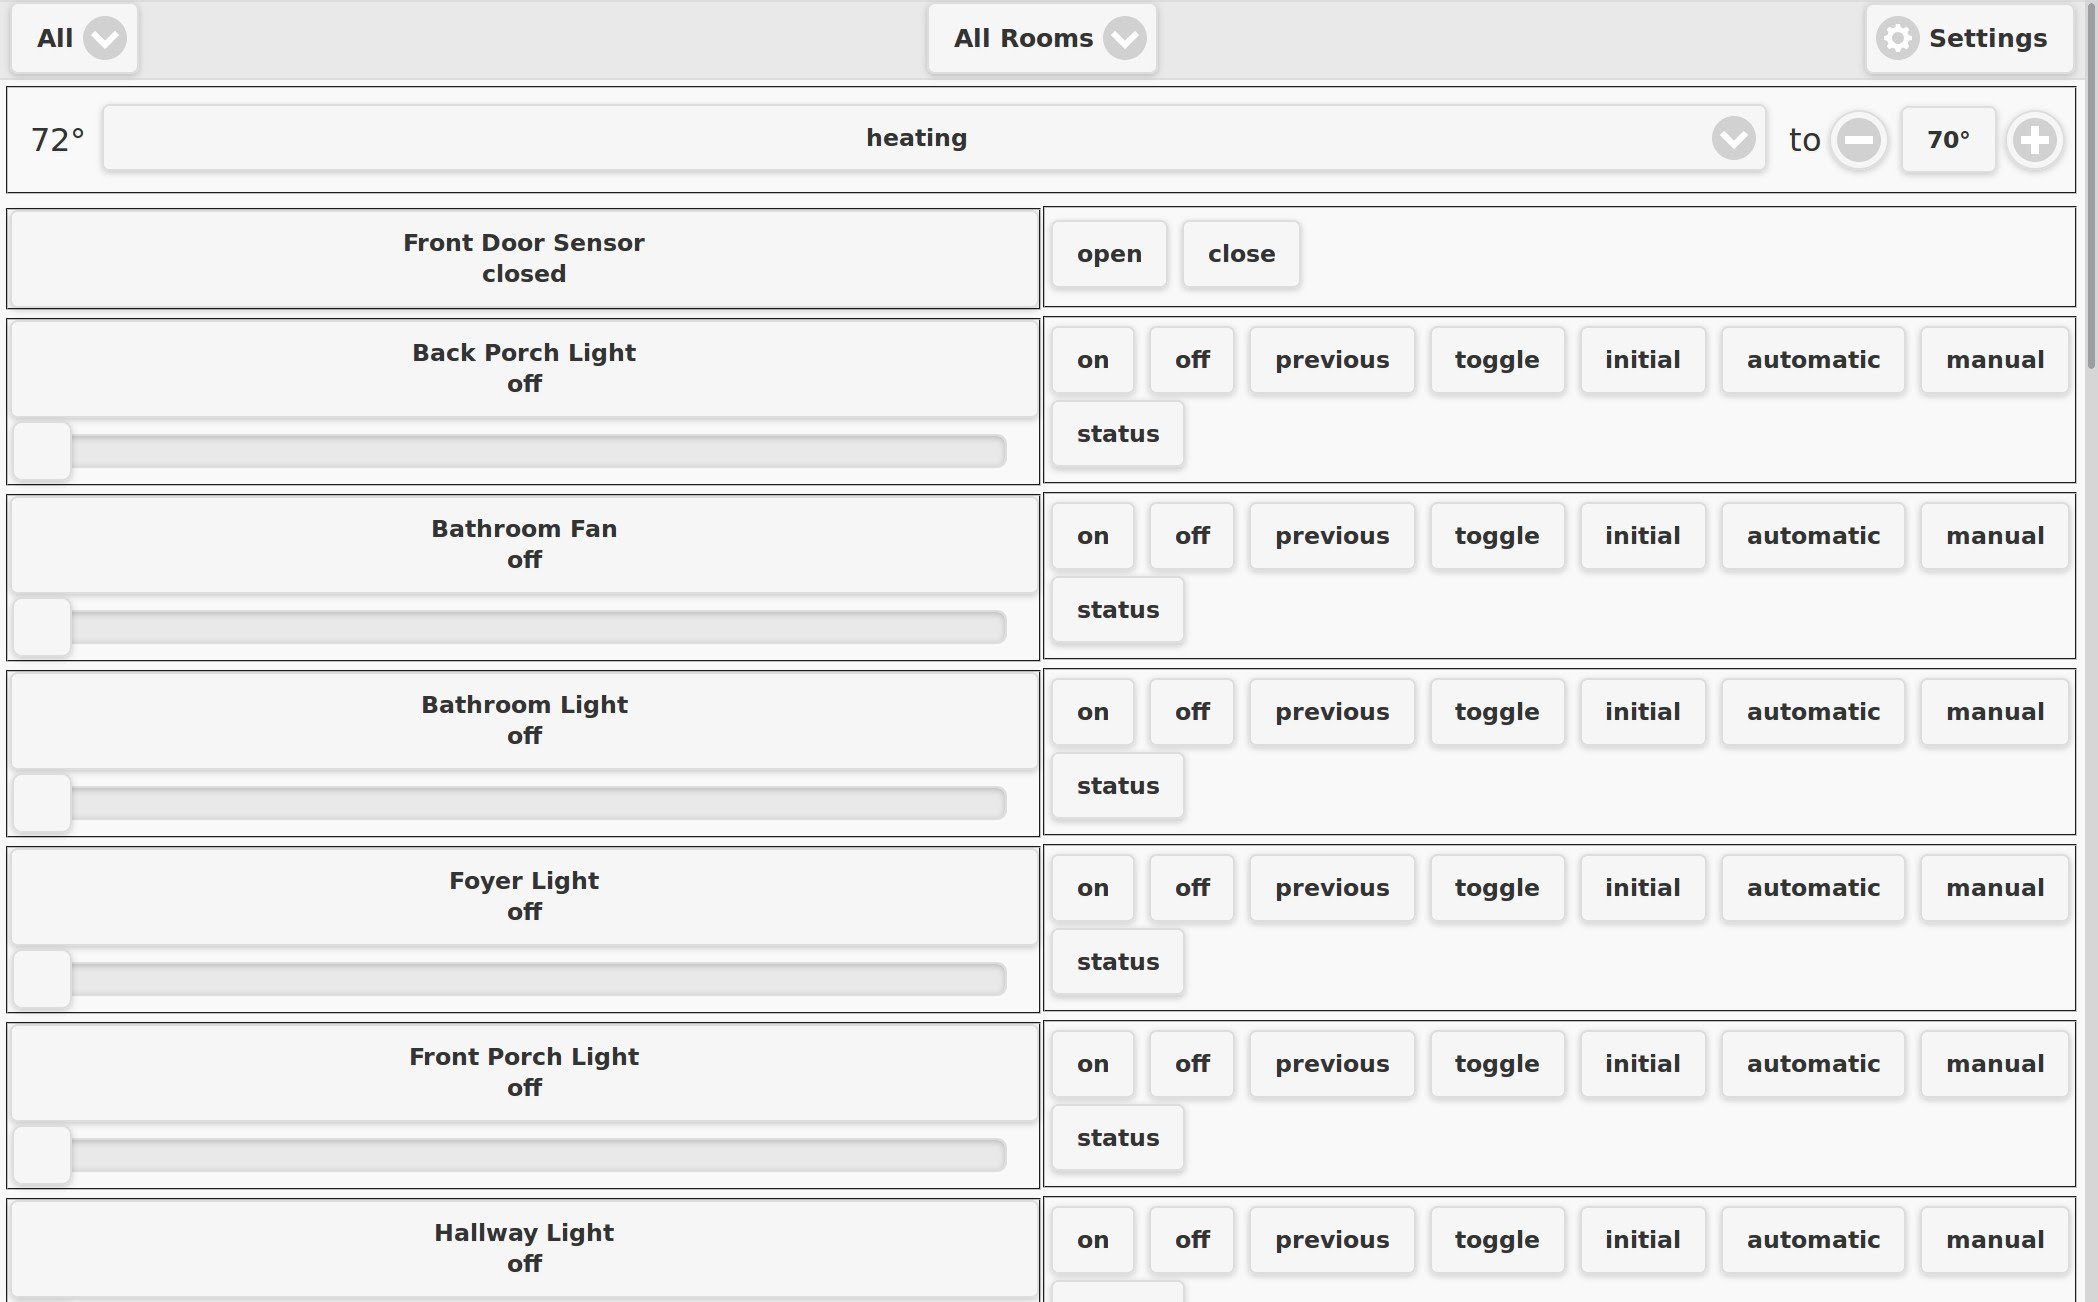The width and height of the screenshot is (2098, 1302).
Task: Open the heating mode dropdown
Action: tap(916, 138)
